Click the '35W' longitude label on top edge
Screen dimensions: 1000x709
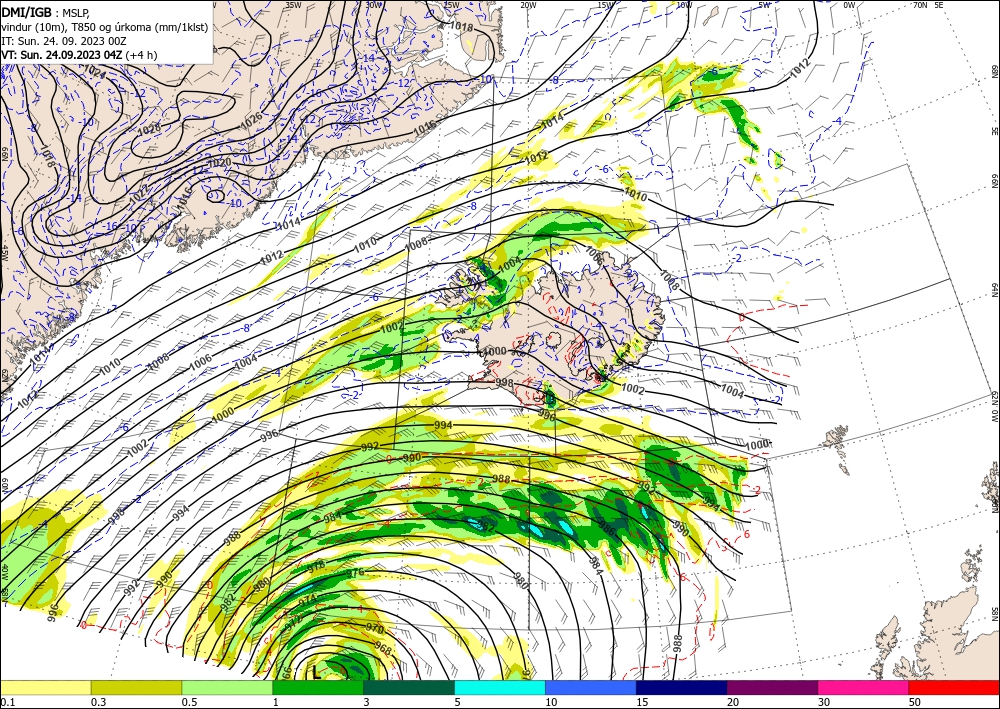click(293, 5)
